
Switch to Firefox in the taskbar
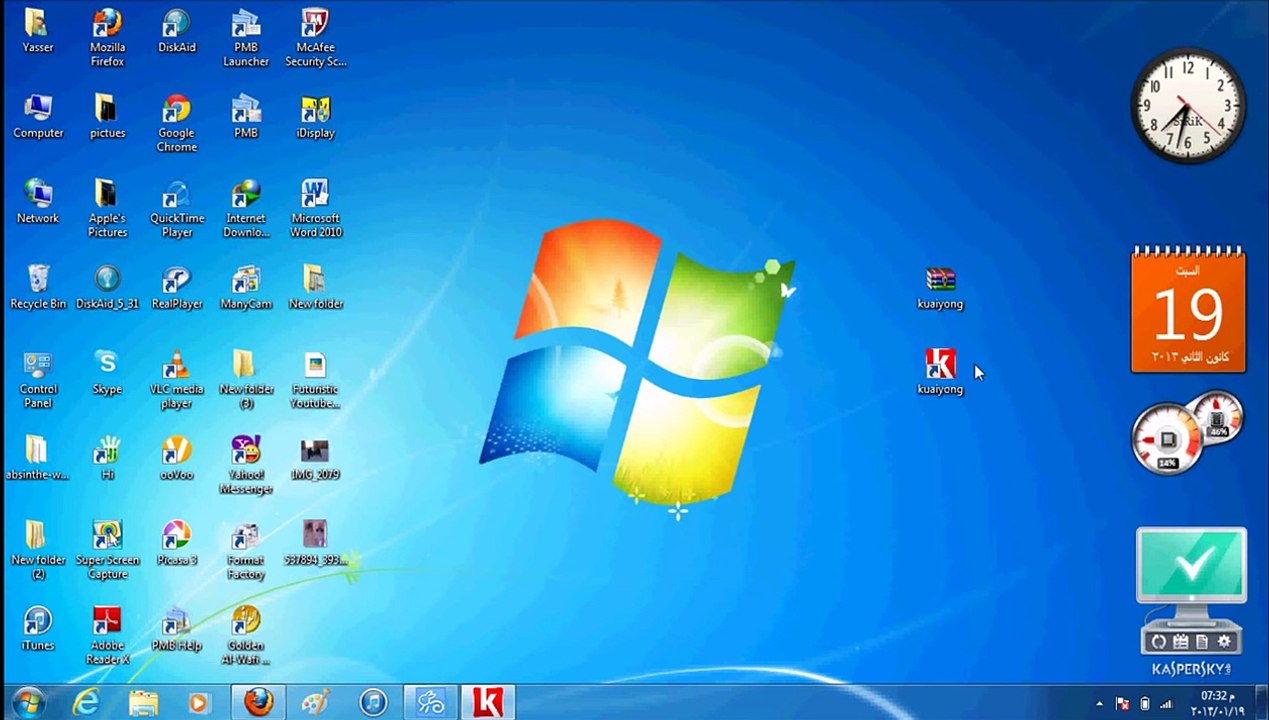click(258, 702)
